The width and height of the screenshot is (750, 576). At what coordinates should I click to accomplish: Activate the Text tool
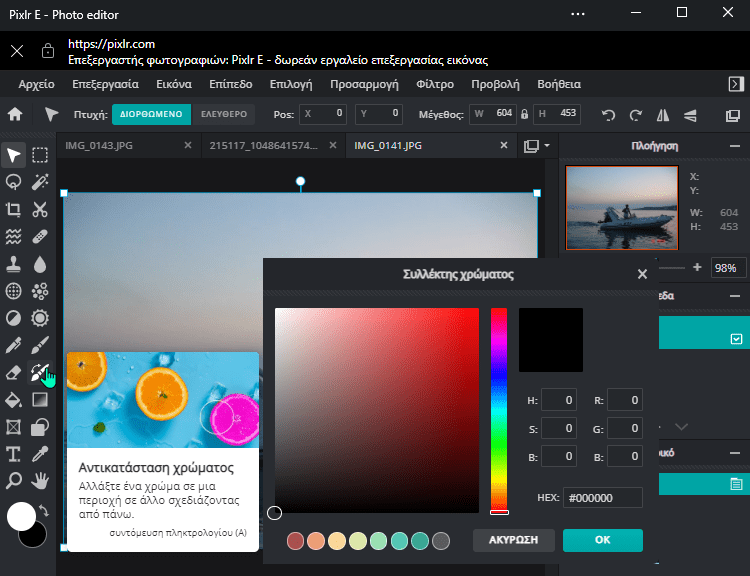14,454
